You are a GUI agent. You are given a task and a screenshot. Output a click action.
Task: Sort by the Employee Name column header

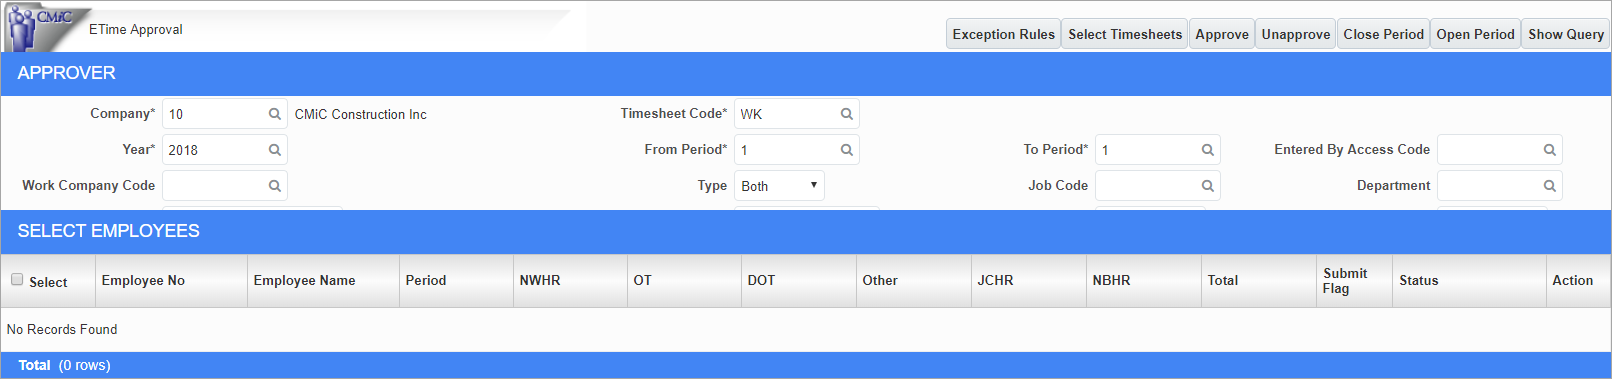coord(304,281)
